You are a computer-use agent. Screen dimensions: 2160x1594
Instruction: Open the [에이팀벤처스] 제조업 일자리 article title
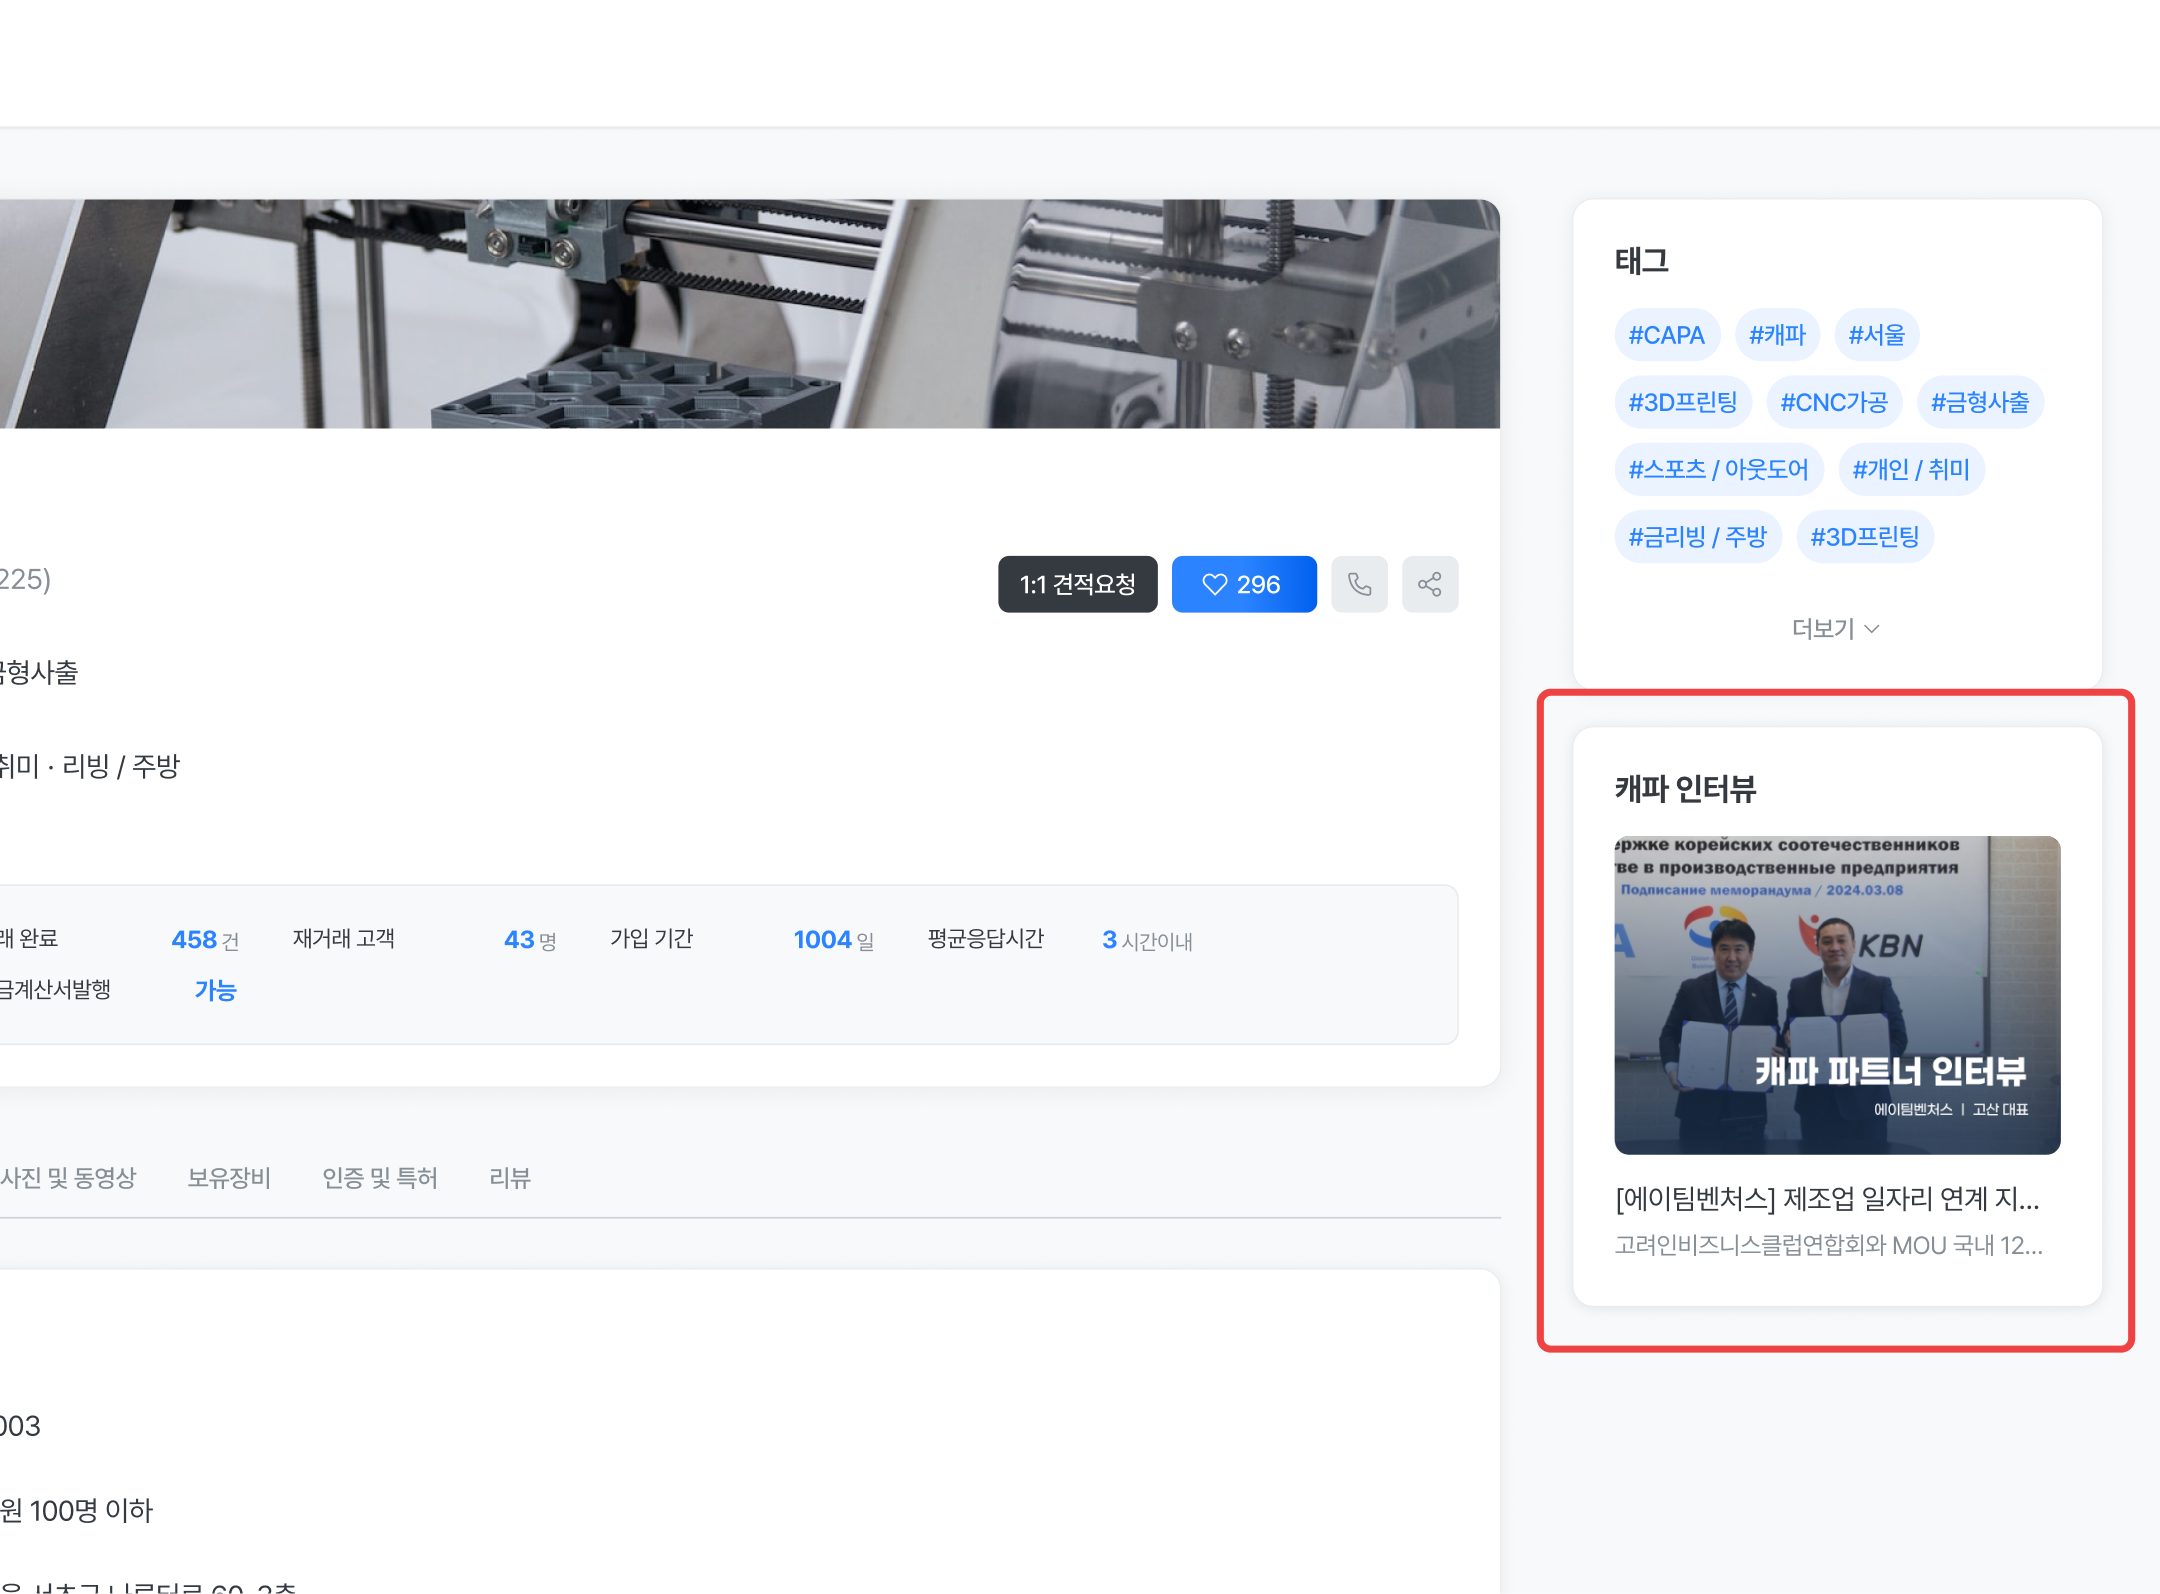pyautogui.click(x=1827, y=1198)
